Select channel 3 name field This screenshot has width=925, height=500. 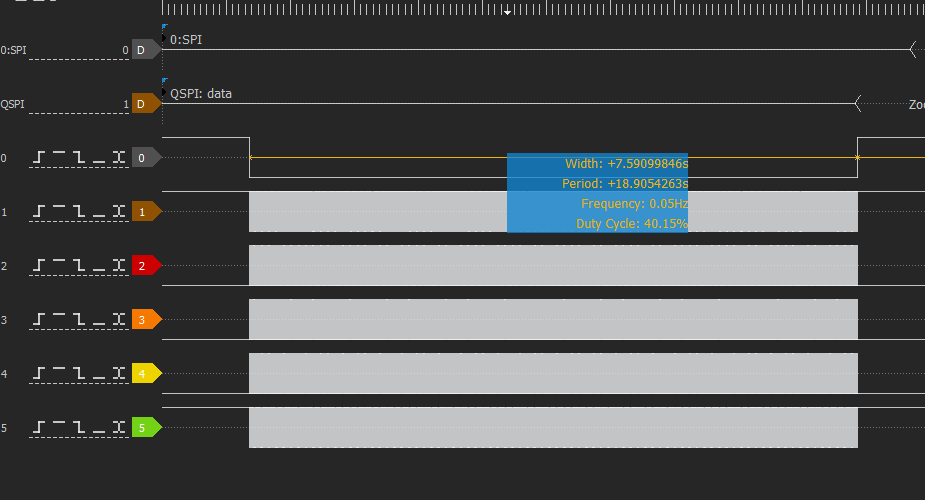[x=4, y=320]
